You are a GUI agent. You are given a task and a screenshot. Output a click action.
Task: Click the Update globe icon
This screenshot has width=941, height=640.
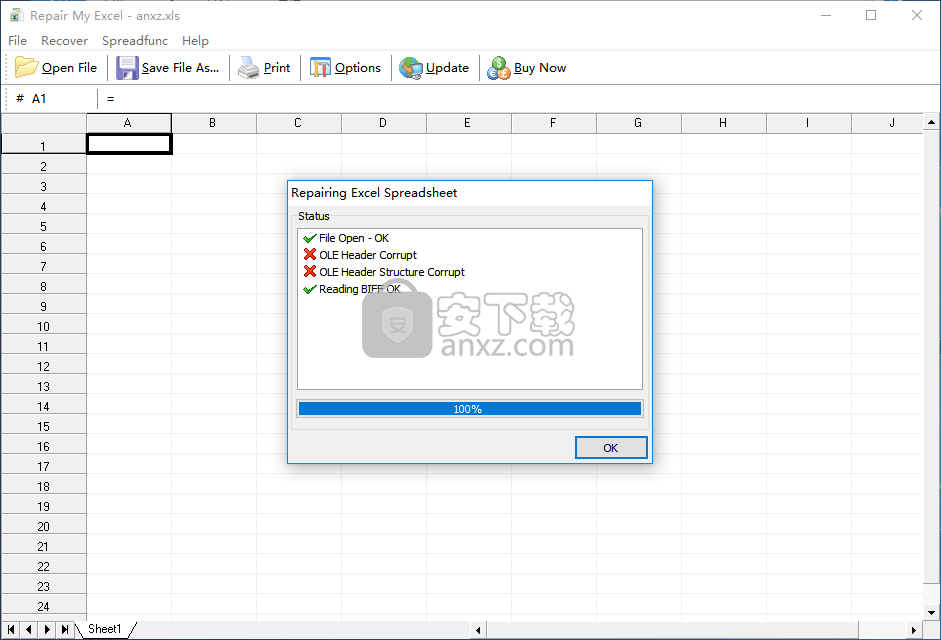coord(411,68)
